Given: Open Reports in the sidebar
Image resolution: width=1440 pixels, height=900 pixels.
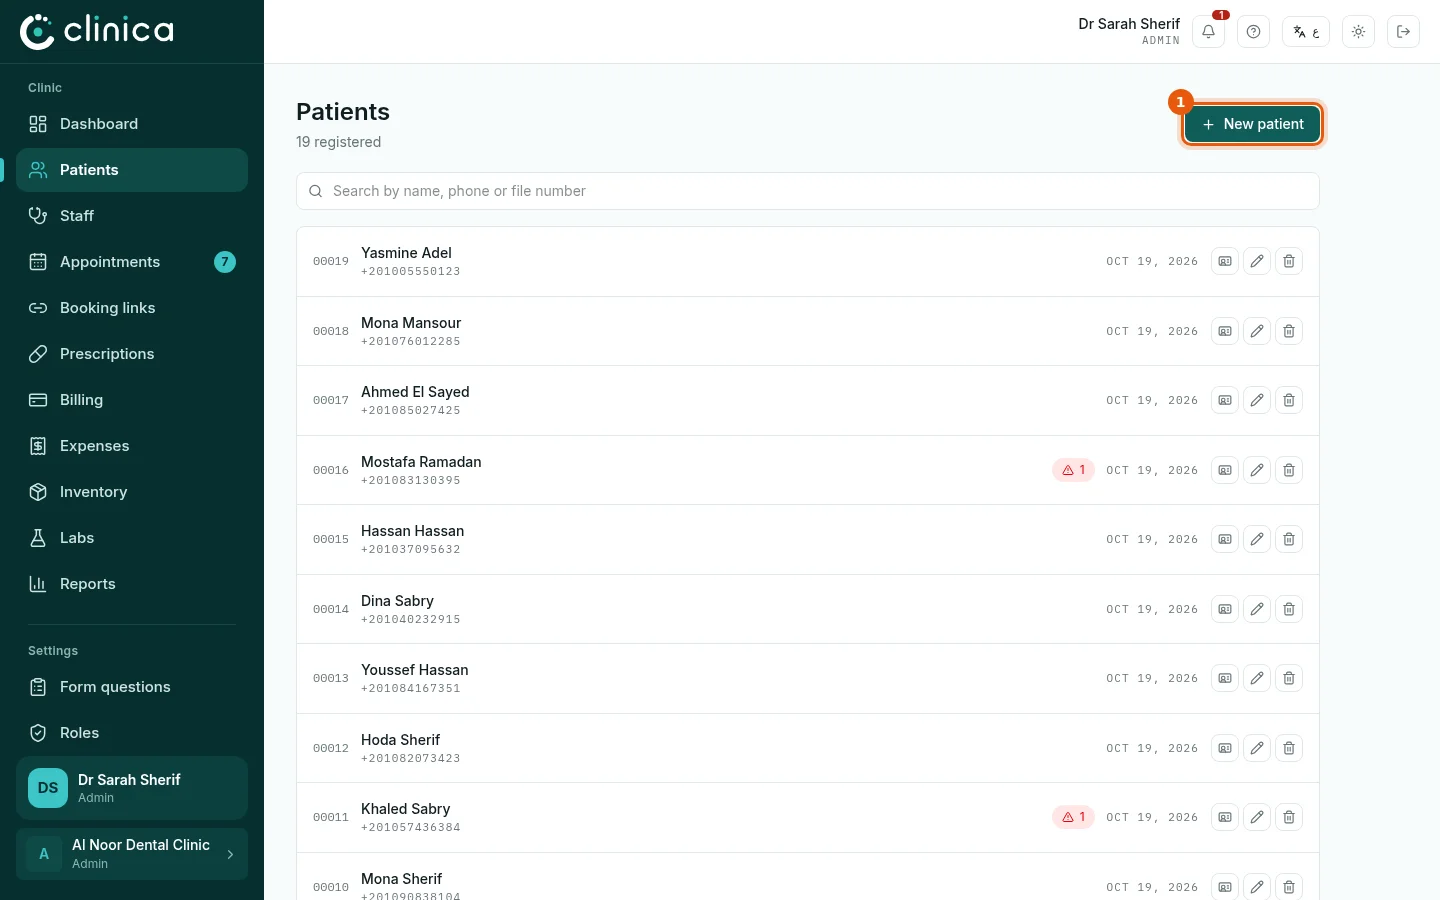Looking at the screenshot, I should tap(132, 584).
